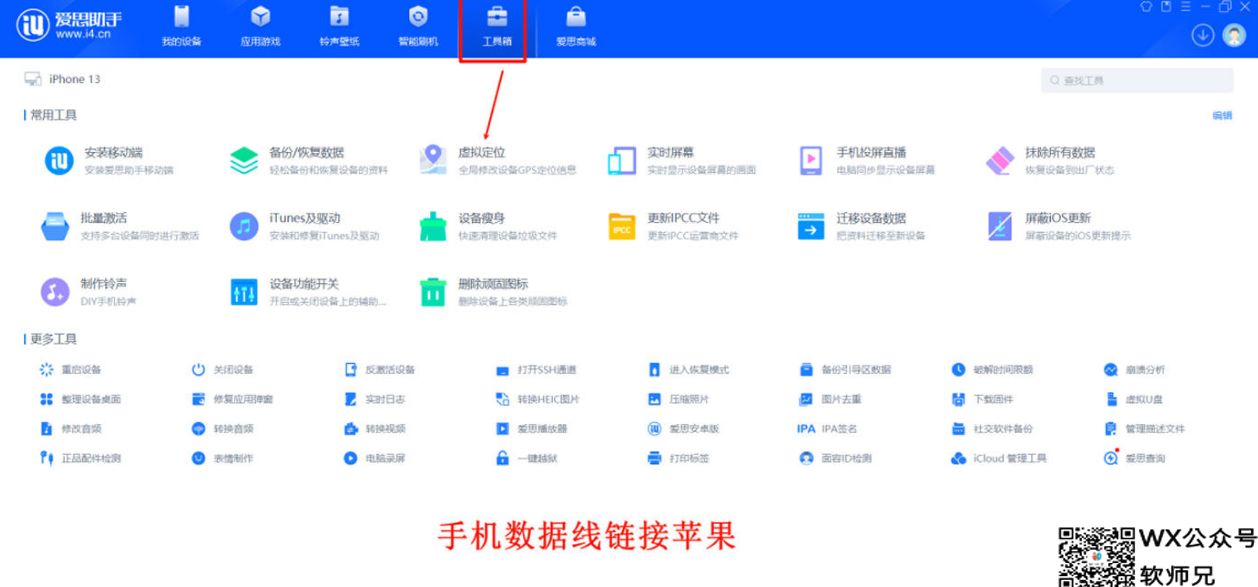
Task: Choose the 抹除所有数据 tool
Action: 1050,160
